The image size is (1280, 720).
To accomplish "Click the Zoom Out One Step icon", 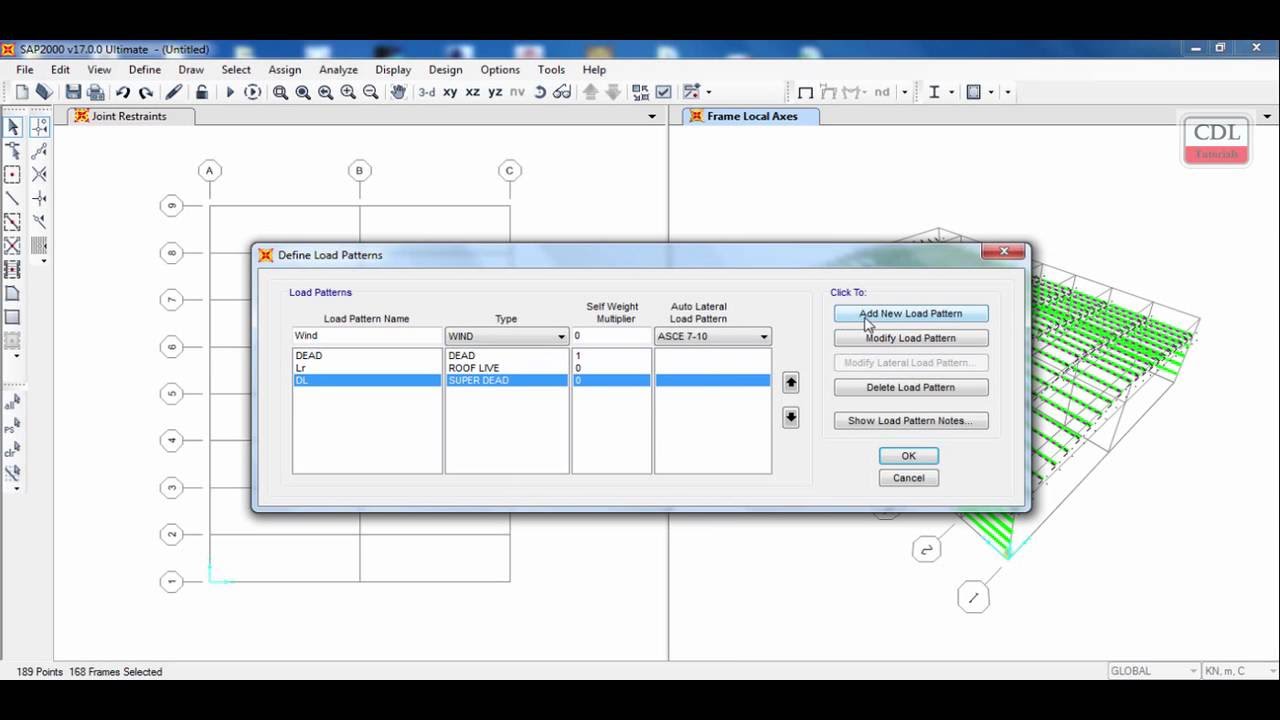I will click(370, 92).
